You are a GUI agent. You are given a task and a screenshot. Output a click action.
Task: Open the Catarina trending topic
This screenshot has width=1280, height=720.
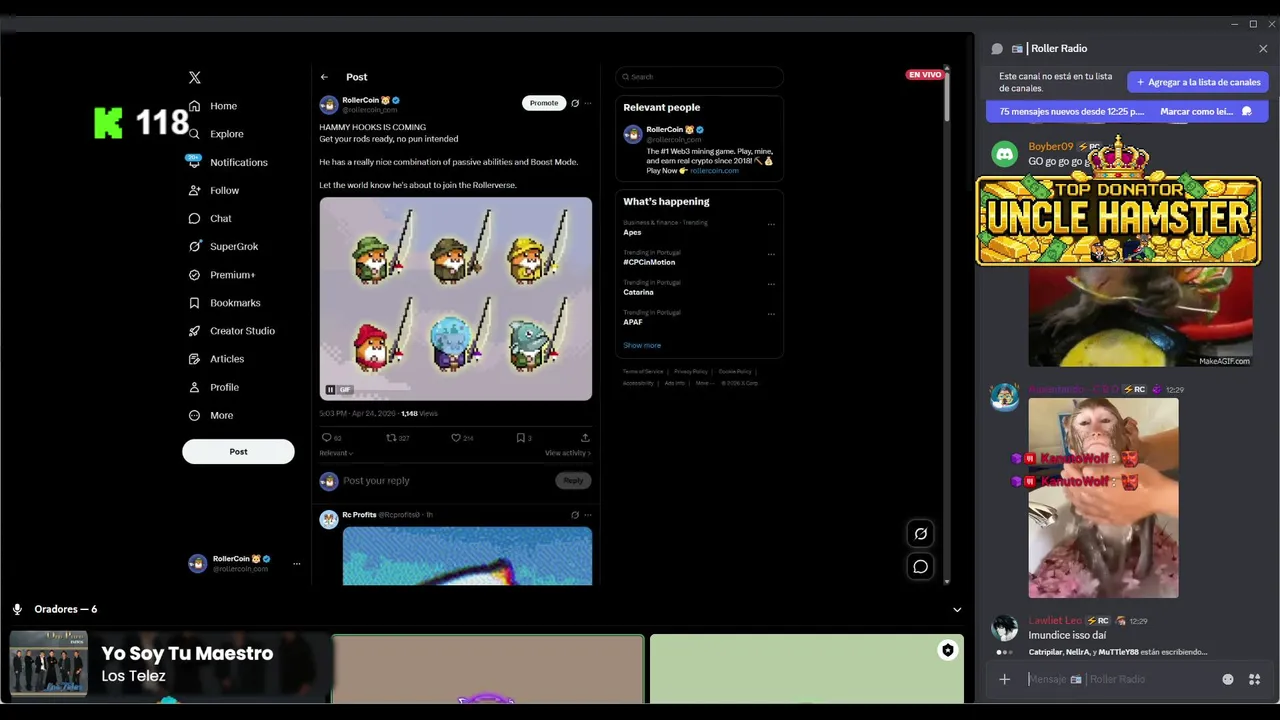638,292
